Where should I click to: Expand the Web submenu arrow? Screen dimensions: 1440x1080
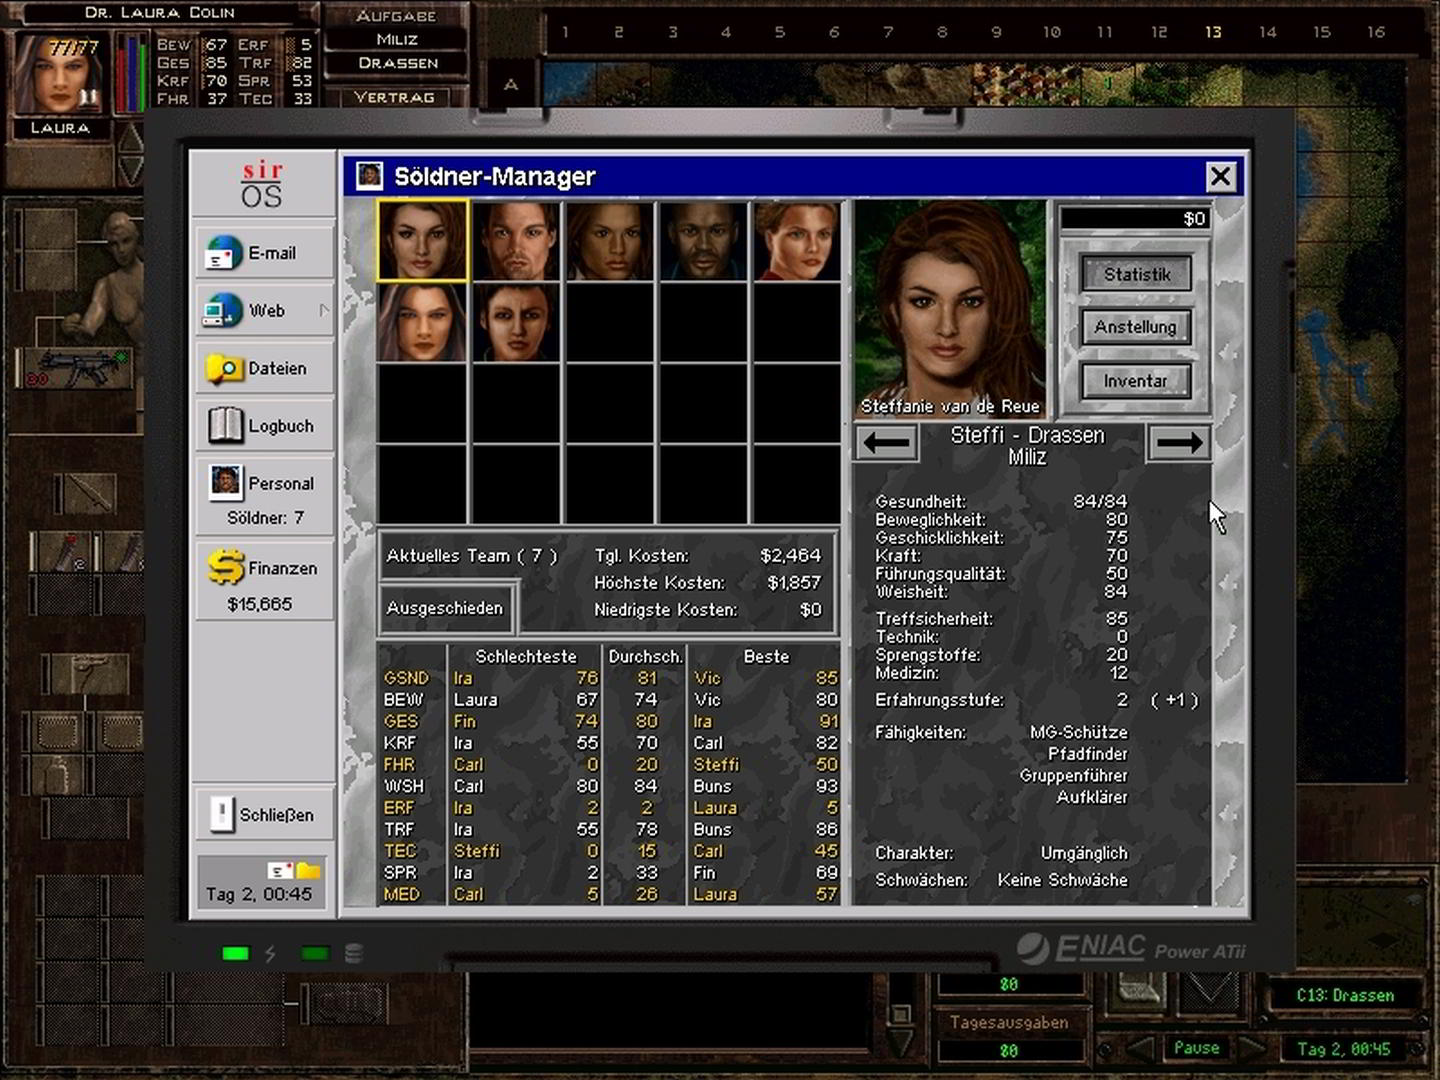click(x=324, y=311)
